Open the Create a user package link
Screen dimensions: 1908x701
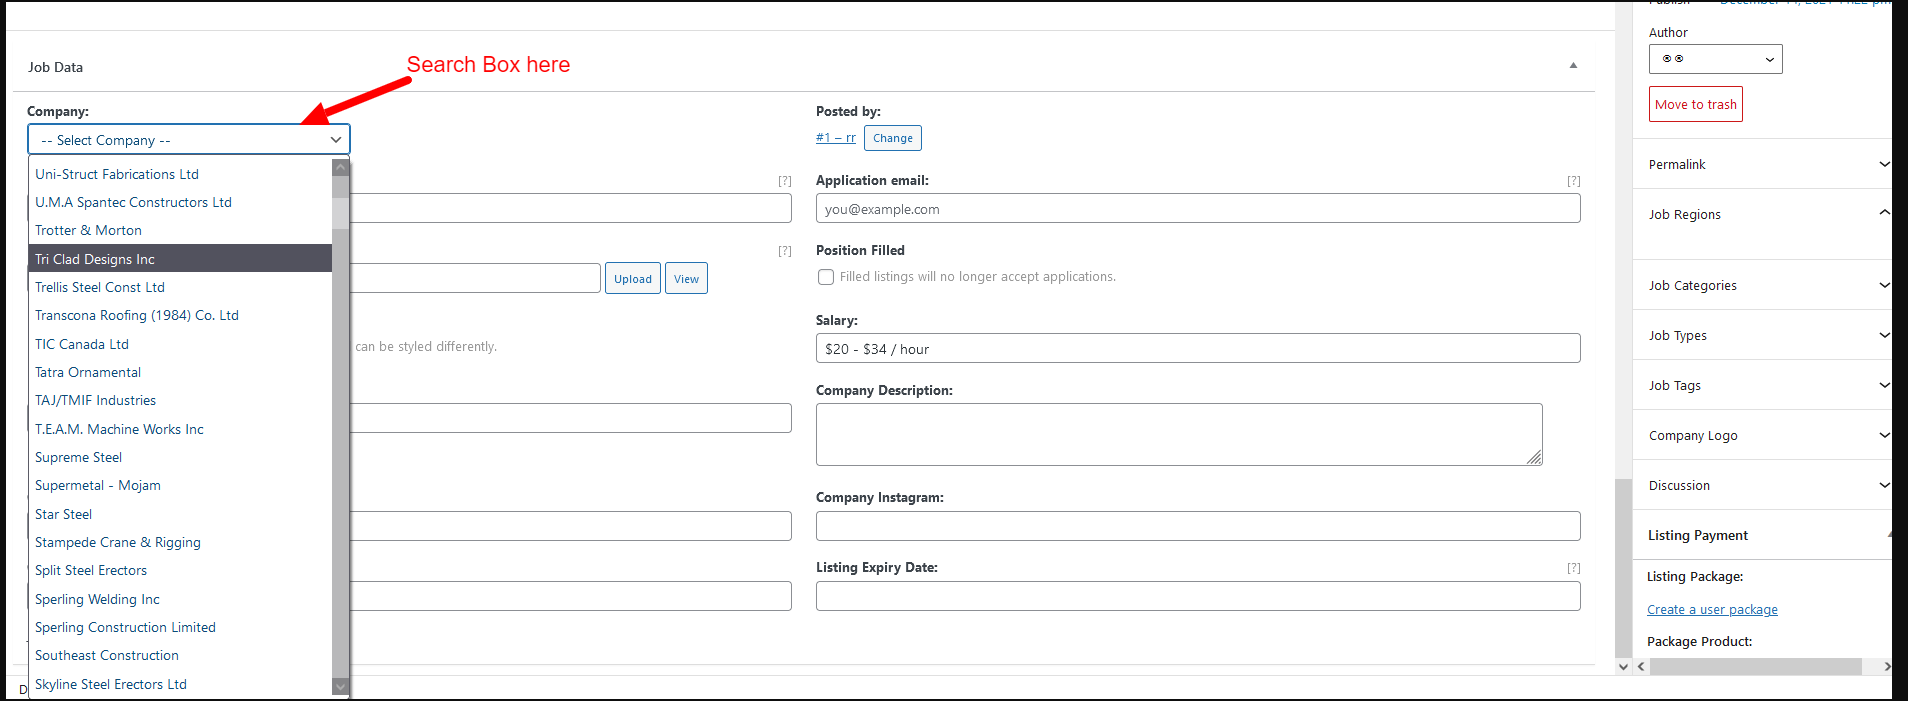(x=1712, y=610)
